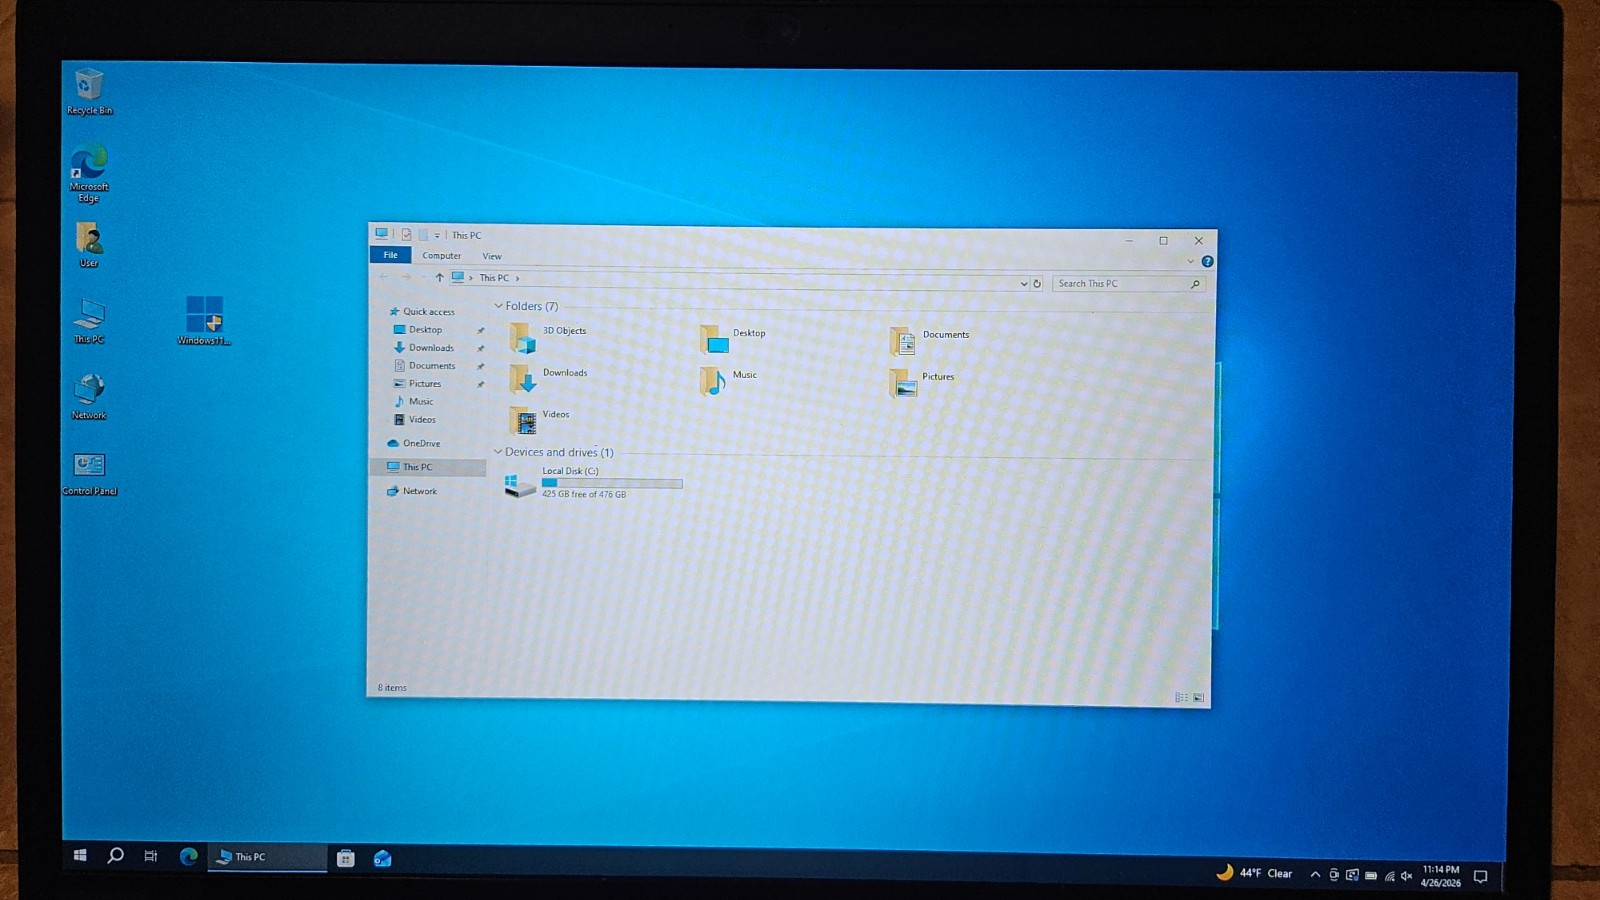
Task: Open the Computer ribbon tab
Action: coord(441,256)
